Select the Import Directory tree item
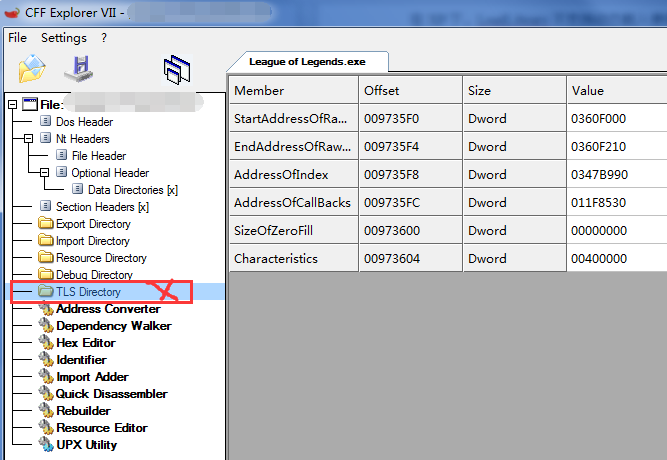This screenshot has width=667, height=460. (x=92, y=241)
